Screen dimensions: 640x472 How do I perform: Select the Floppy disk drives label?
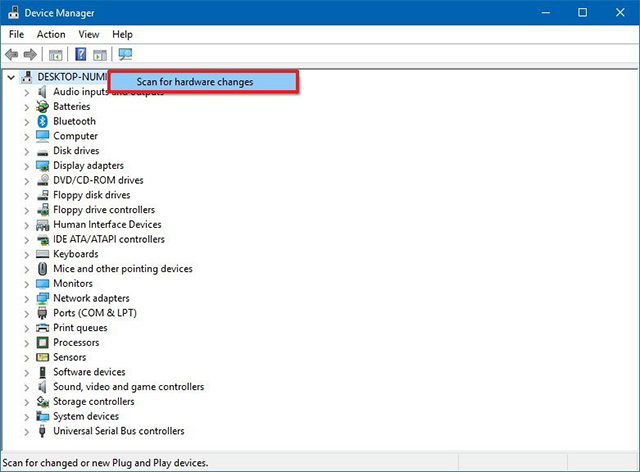pos(91,195)
